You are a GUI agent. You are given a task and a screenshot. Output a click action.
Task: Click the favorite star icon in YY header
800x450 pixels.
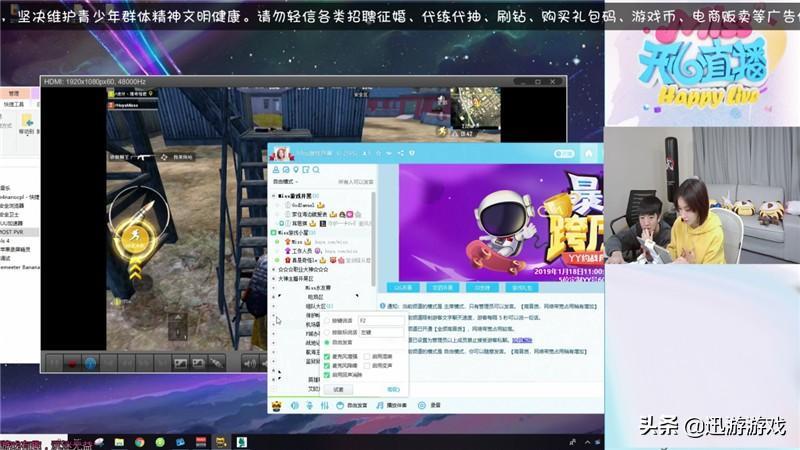coord(378,153)
